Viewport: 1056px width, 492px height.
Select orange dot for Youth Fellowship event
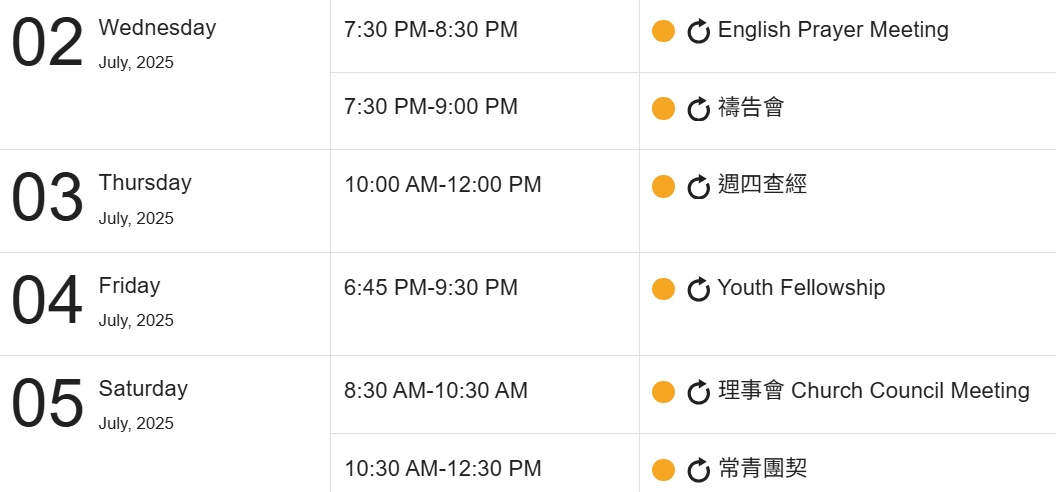663,289
